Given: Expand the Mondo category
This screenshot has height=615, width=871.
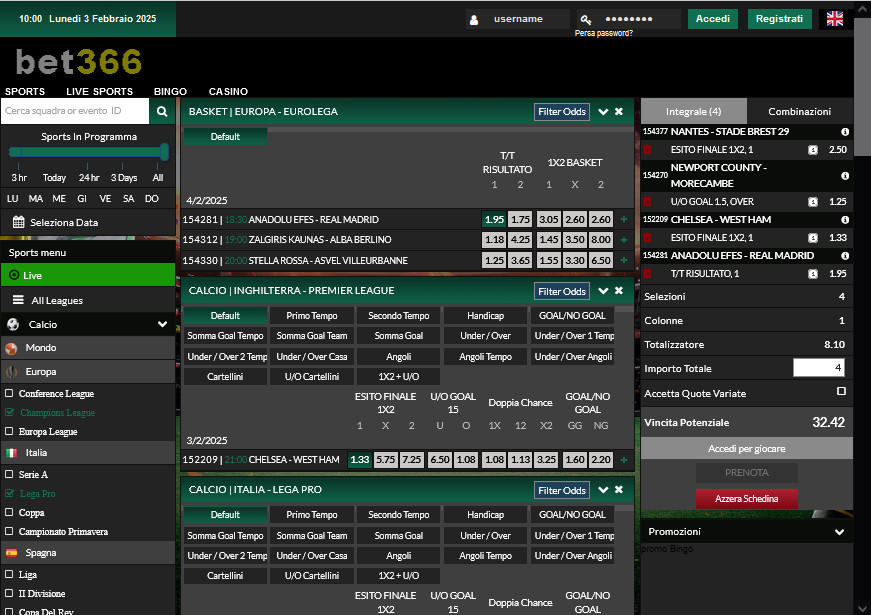Looking at the screenshot, I should click(x=88, y=348).
